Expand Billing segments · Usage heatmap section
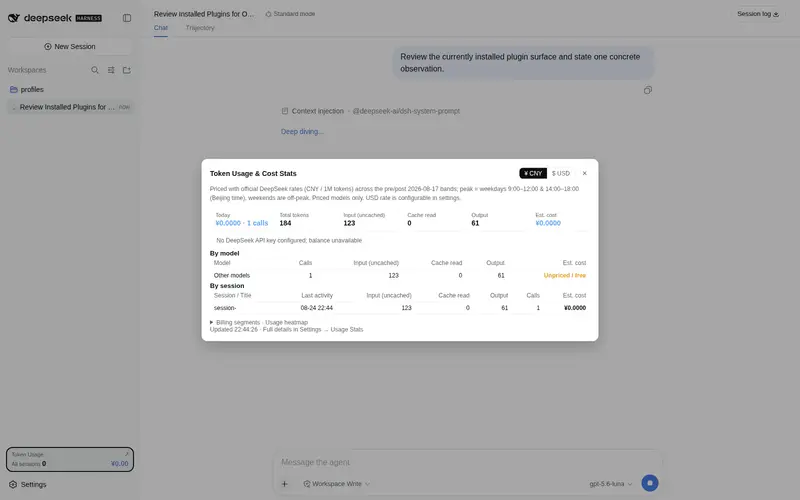 point(259,322)
